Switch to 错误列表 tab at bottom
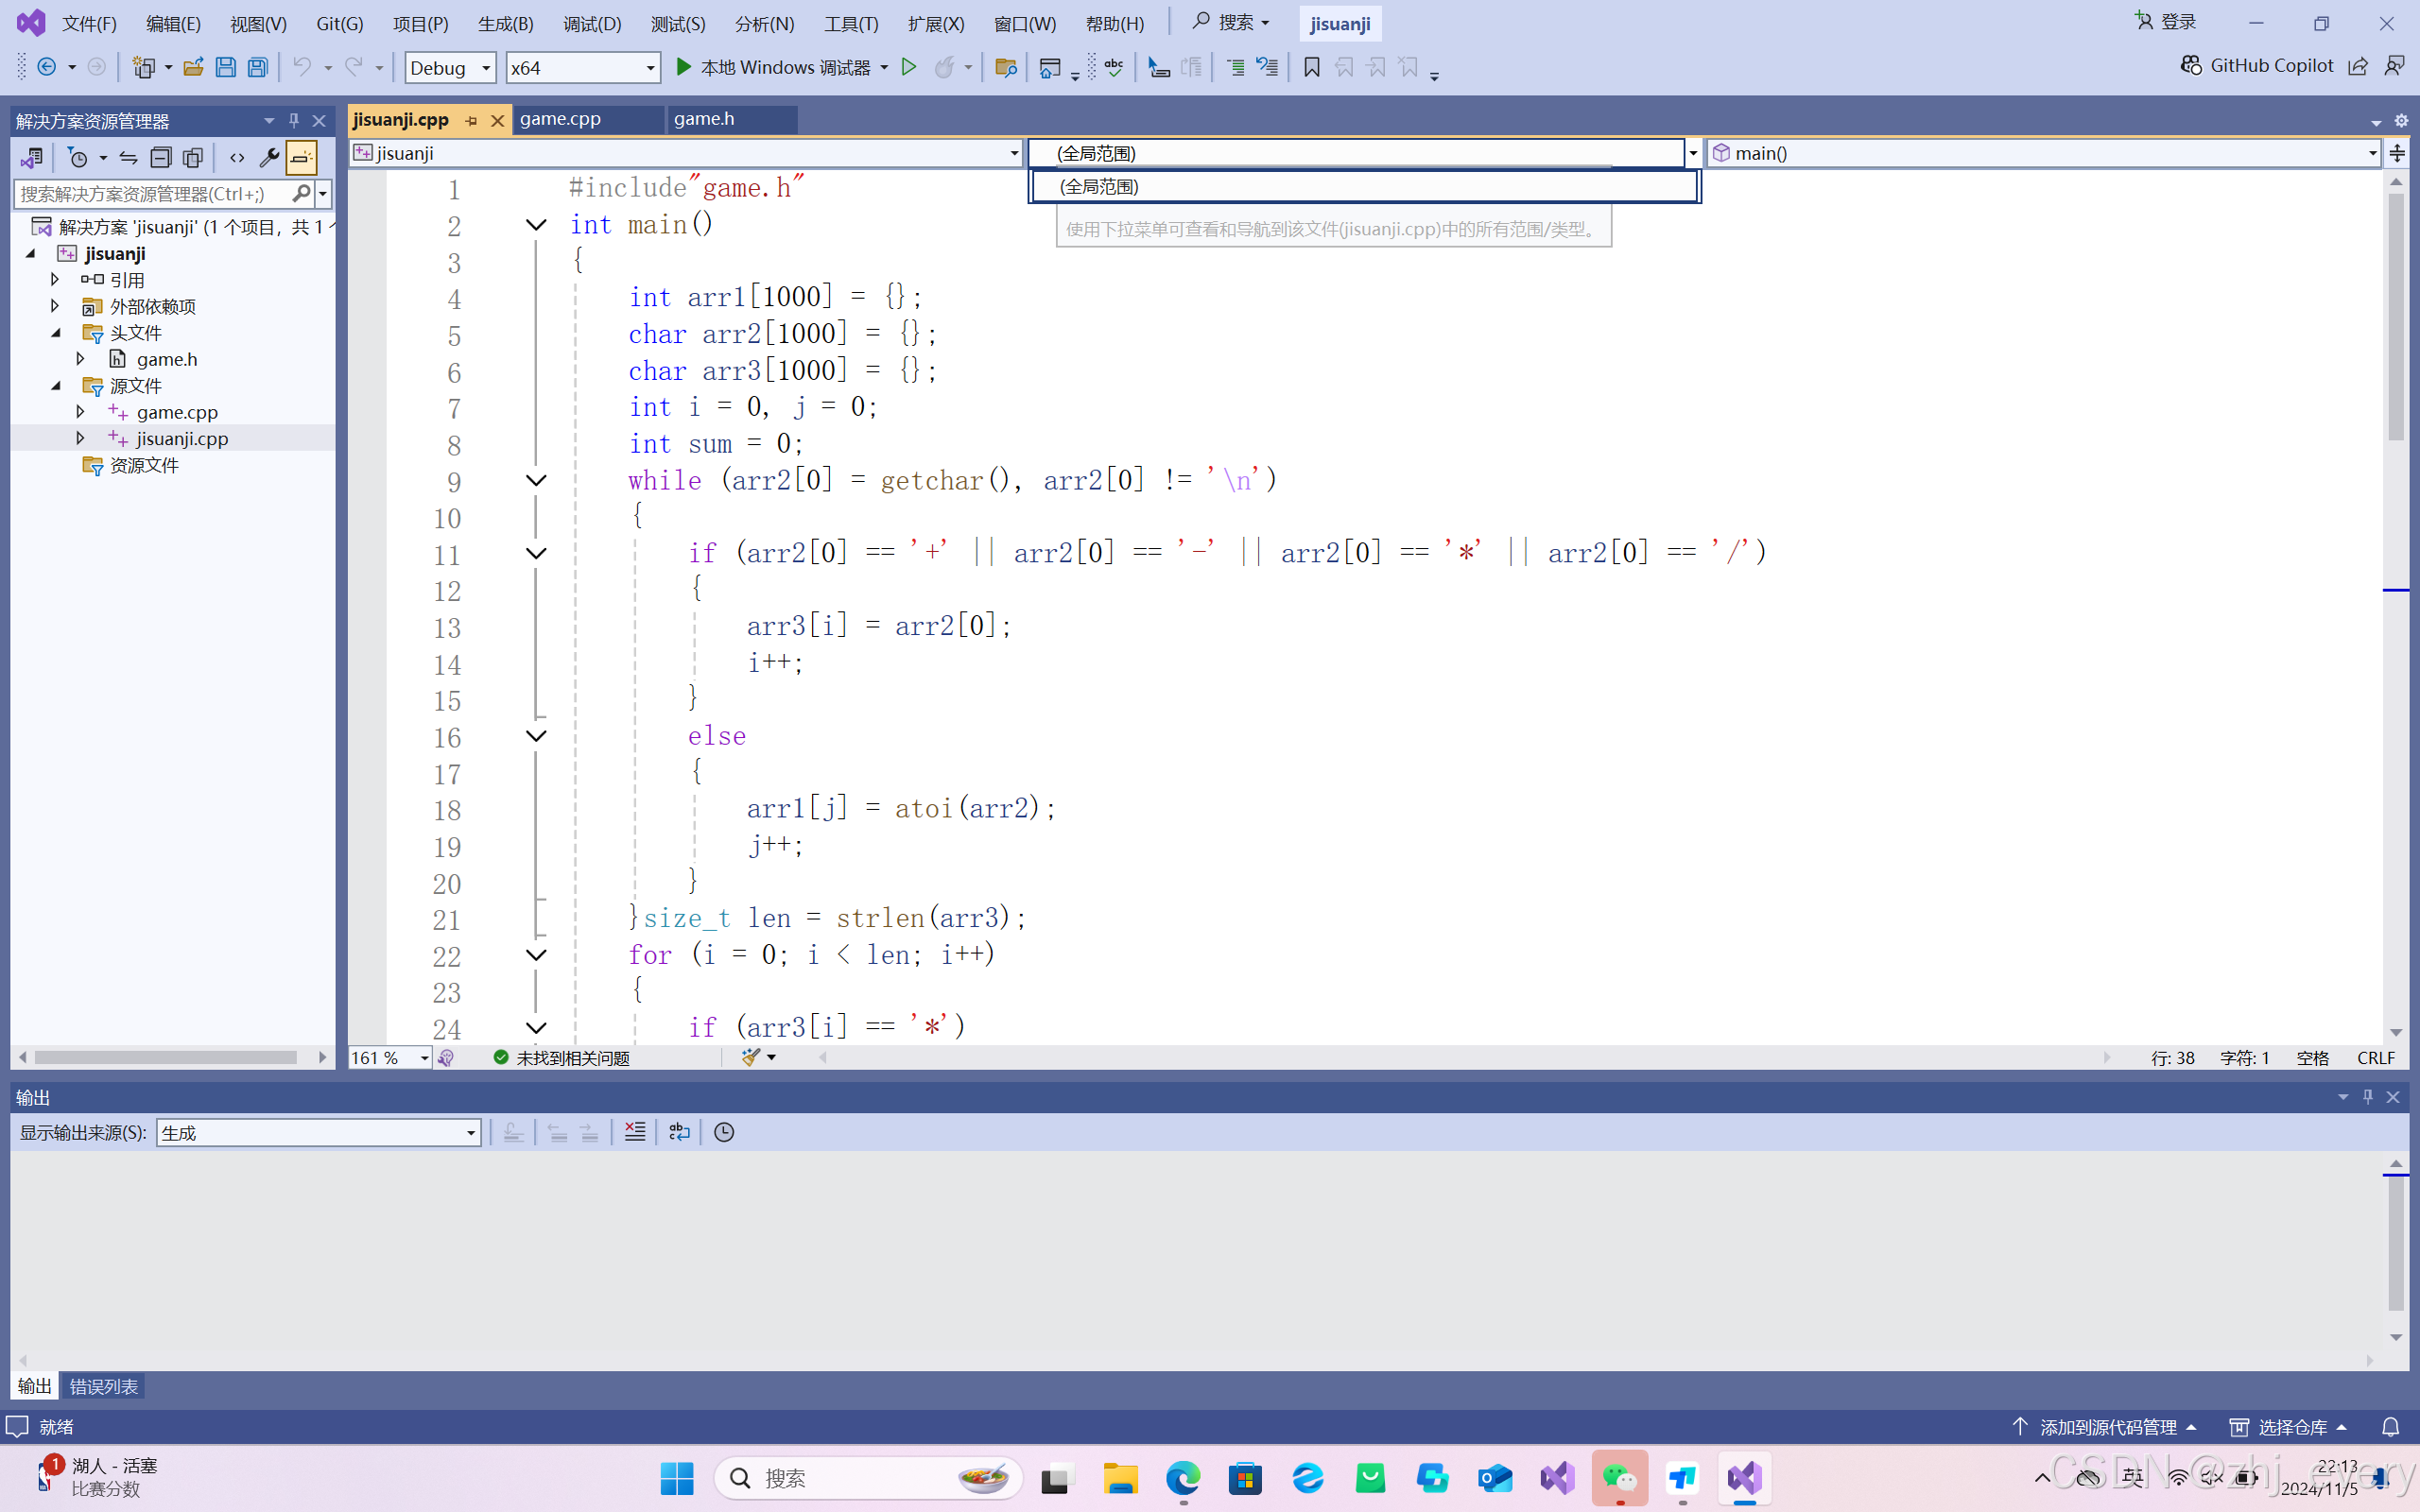This screenshot has width=2420, height=1512. point(103,1386)
